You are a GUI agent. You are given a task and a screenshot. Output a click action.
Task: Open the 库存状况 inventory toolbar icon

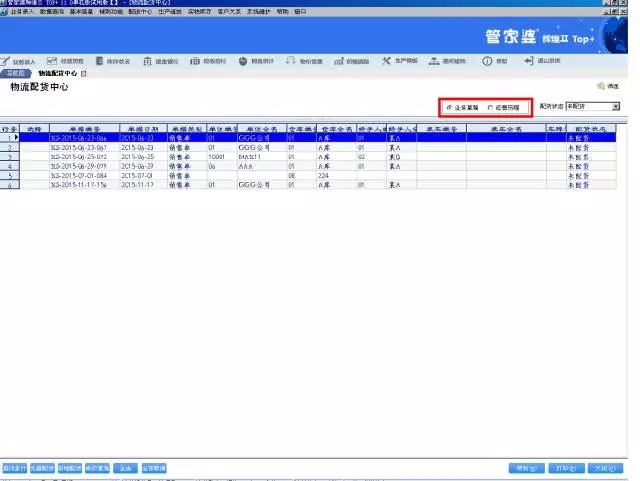[115, 61]
